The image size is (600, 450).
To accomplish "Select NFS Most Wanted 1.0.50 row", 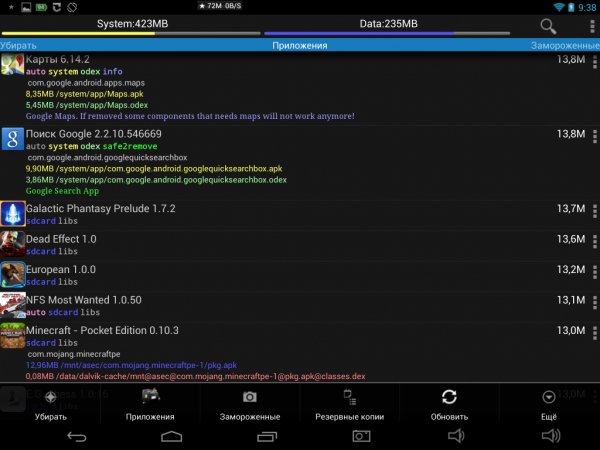I will 300,305.
